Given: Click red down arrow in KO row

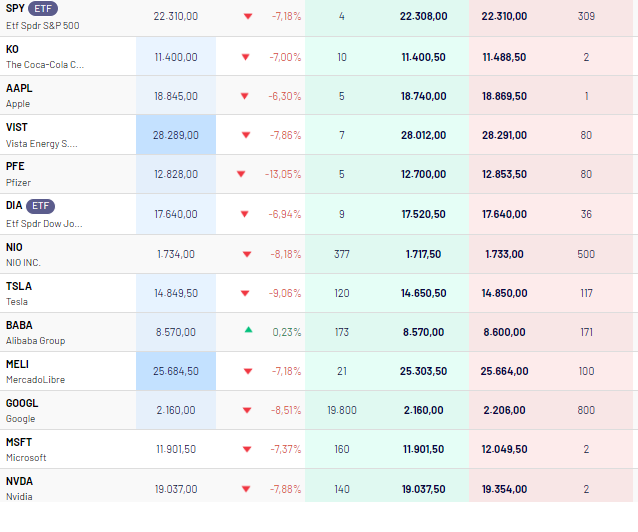Looking at the screenshot, I should pyautogui.click(x=245, y=57).
